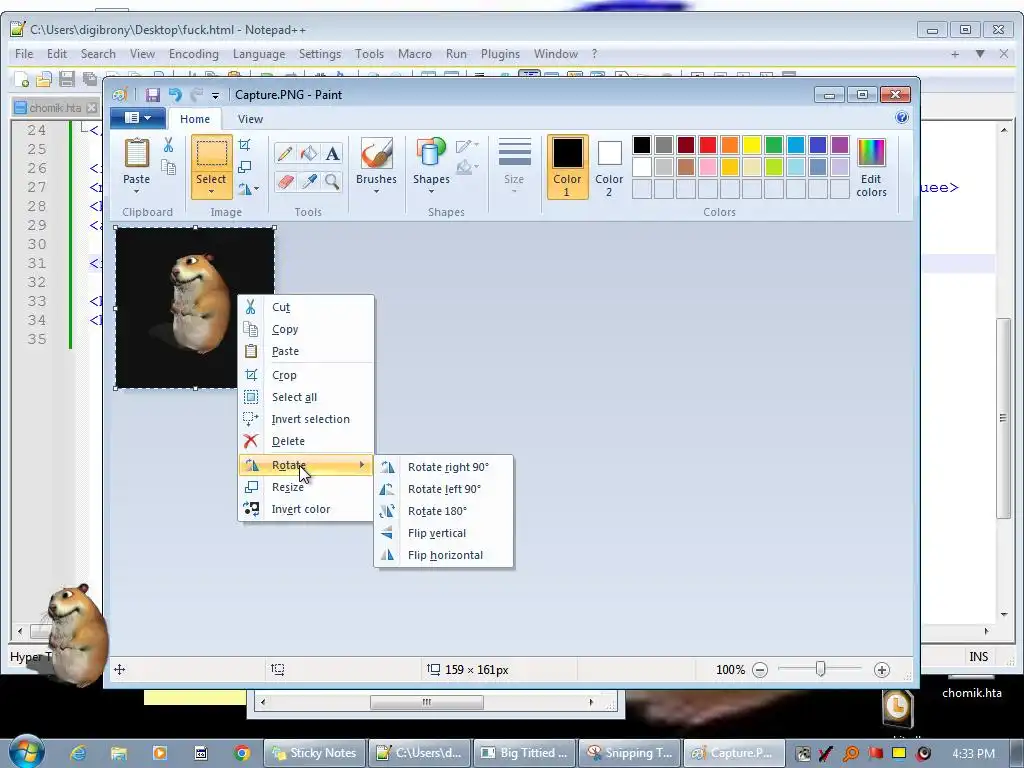Click the Paste clipboard icon in ribbon
1024x768 pixels.
tap(136, 154)
